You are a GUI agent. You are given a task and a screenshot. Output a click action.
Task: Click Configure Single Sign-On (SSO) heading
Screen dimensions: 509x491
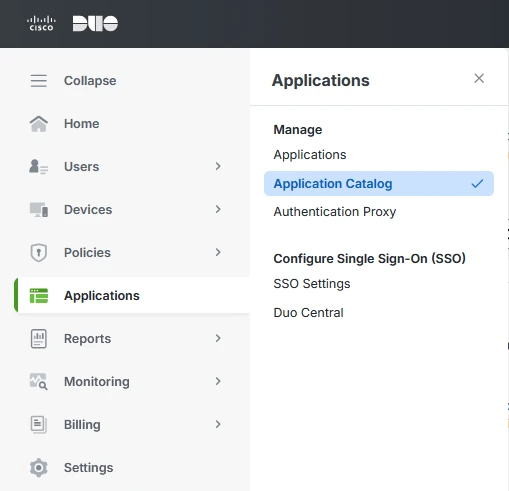coord(369,259)
